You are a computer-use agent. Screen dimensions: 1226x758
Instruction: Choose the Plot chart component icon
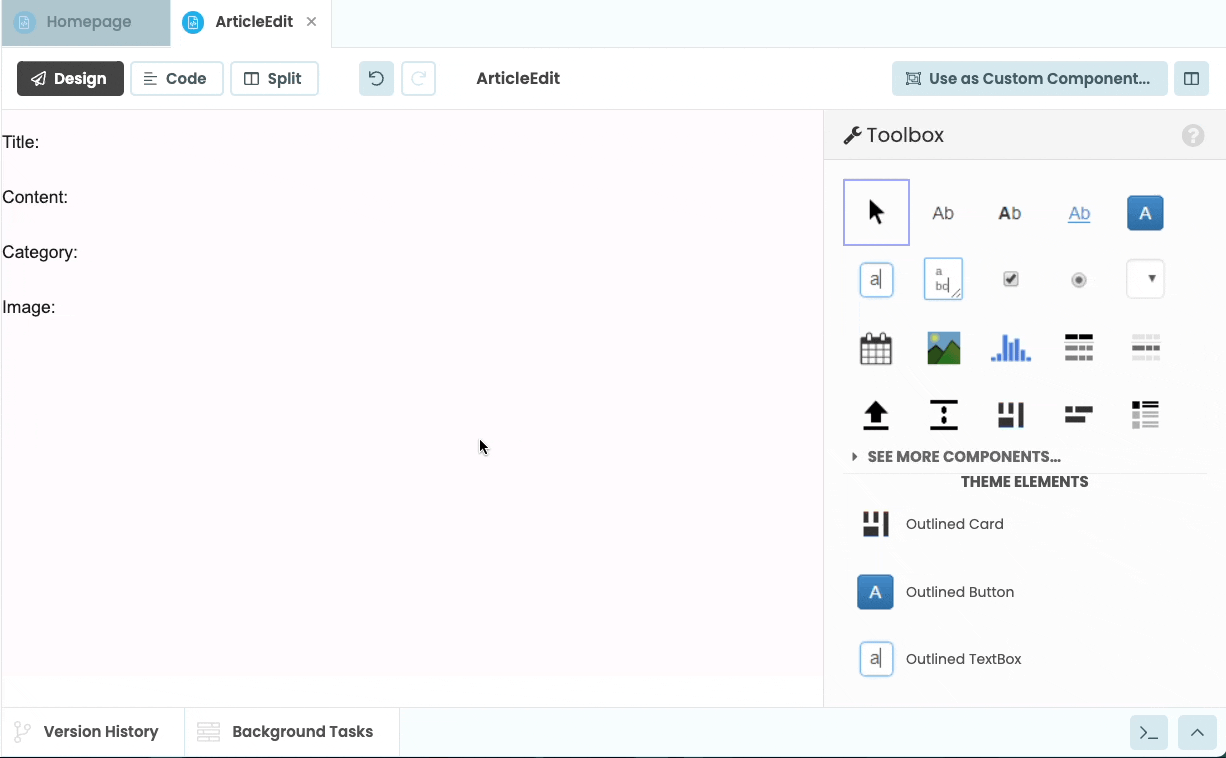pos(1010,348)
